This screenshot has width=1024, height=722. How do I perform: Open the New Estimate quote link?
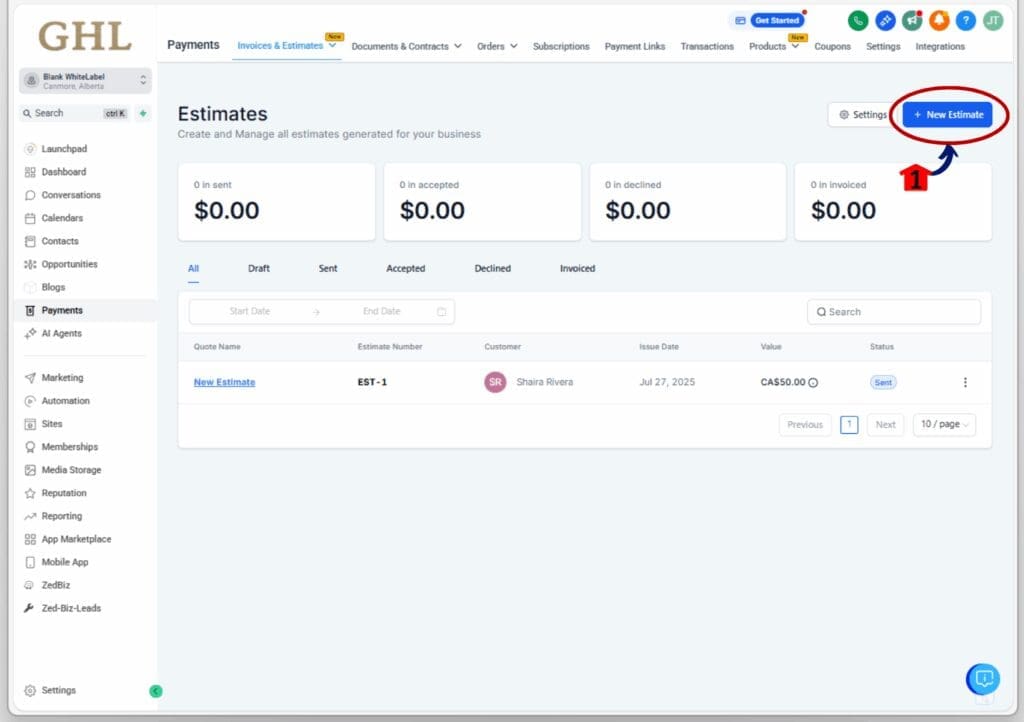(224, 382)
